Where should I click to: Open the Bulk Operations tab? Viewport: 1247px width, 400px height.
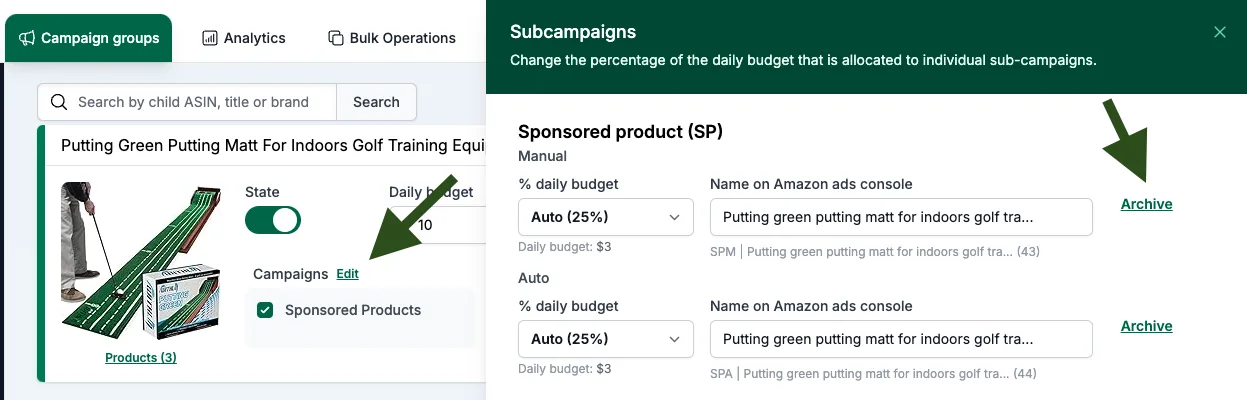(x=392, y=38)
